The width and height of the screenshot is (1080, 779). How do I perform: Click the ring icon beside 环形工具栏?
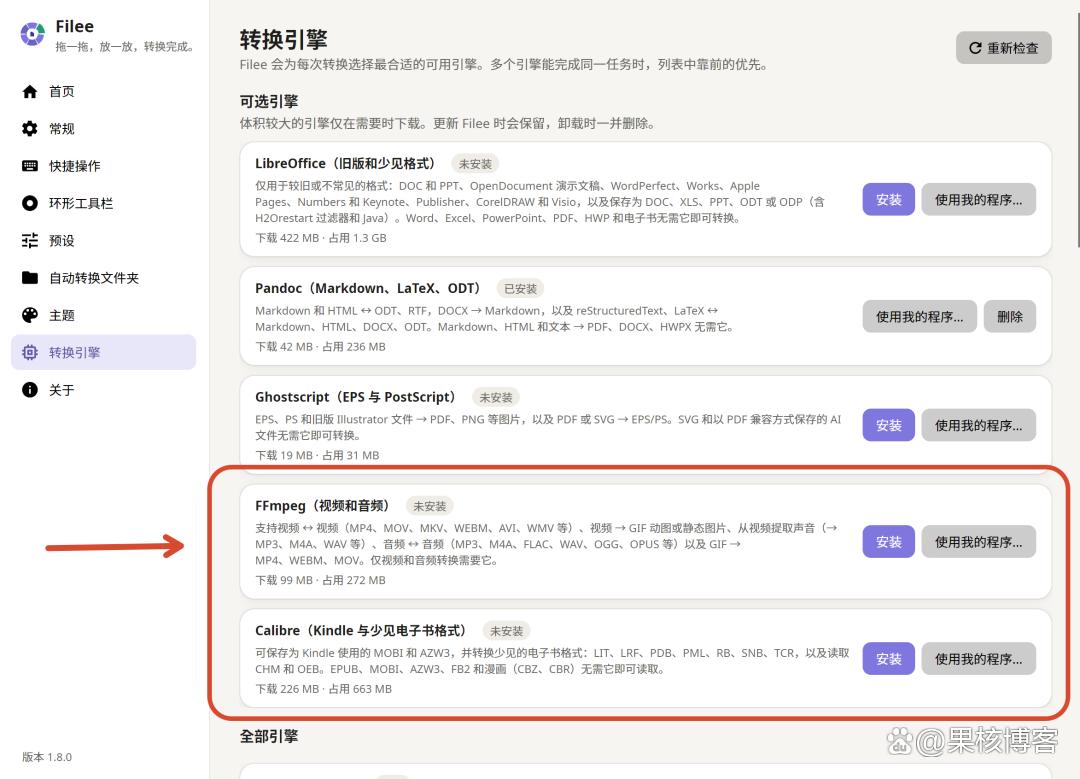30,203
